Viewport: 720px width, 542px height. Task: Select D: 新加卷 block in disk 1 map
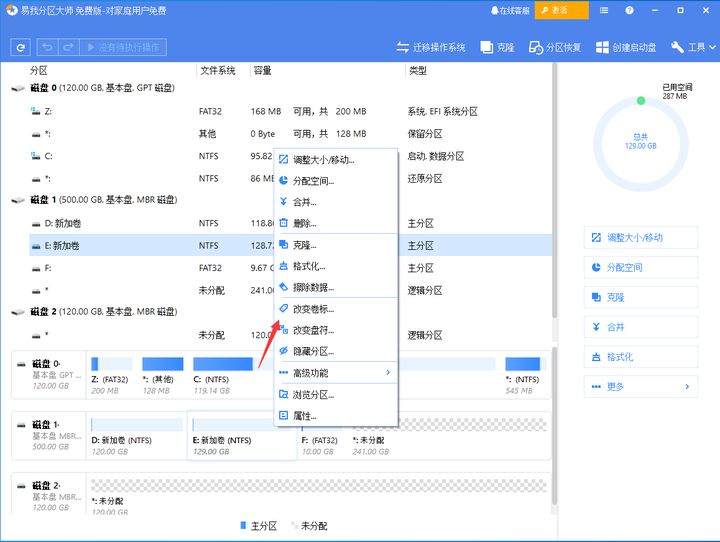(137, 436)
